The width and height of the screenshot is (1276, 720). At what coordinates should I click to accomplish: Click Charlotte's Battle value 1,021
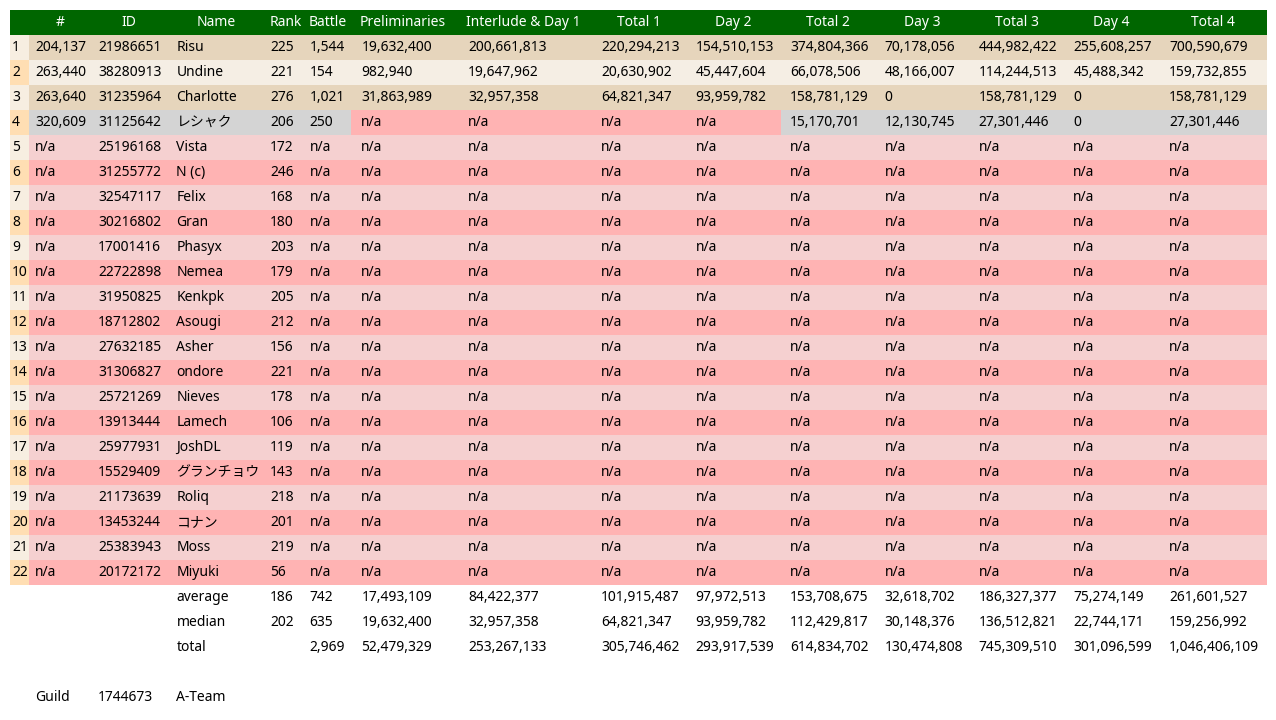click(x=327, y=97)
